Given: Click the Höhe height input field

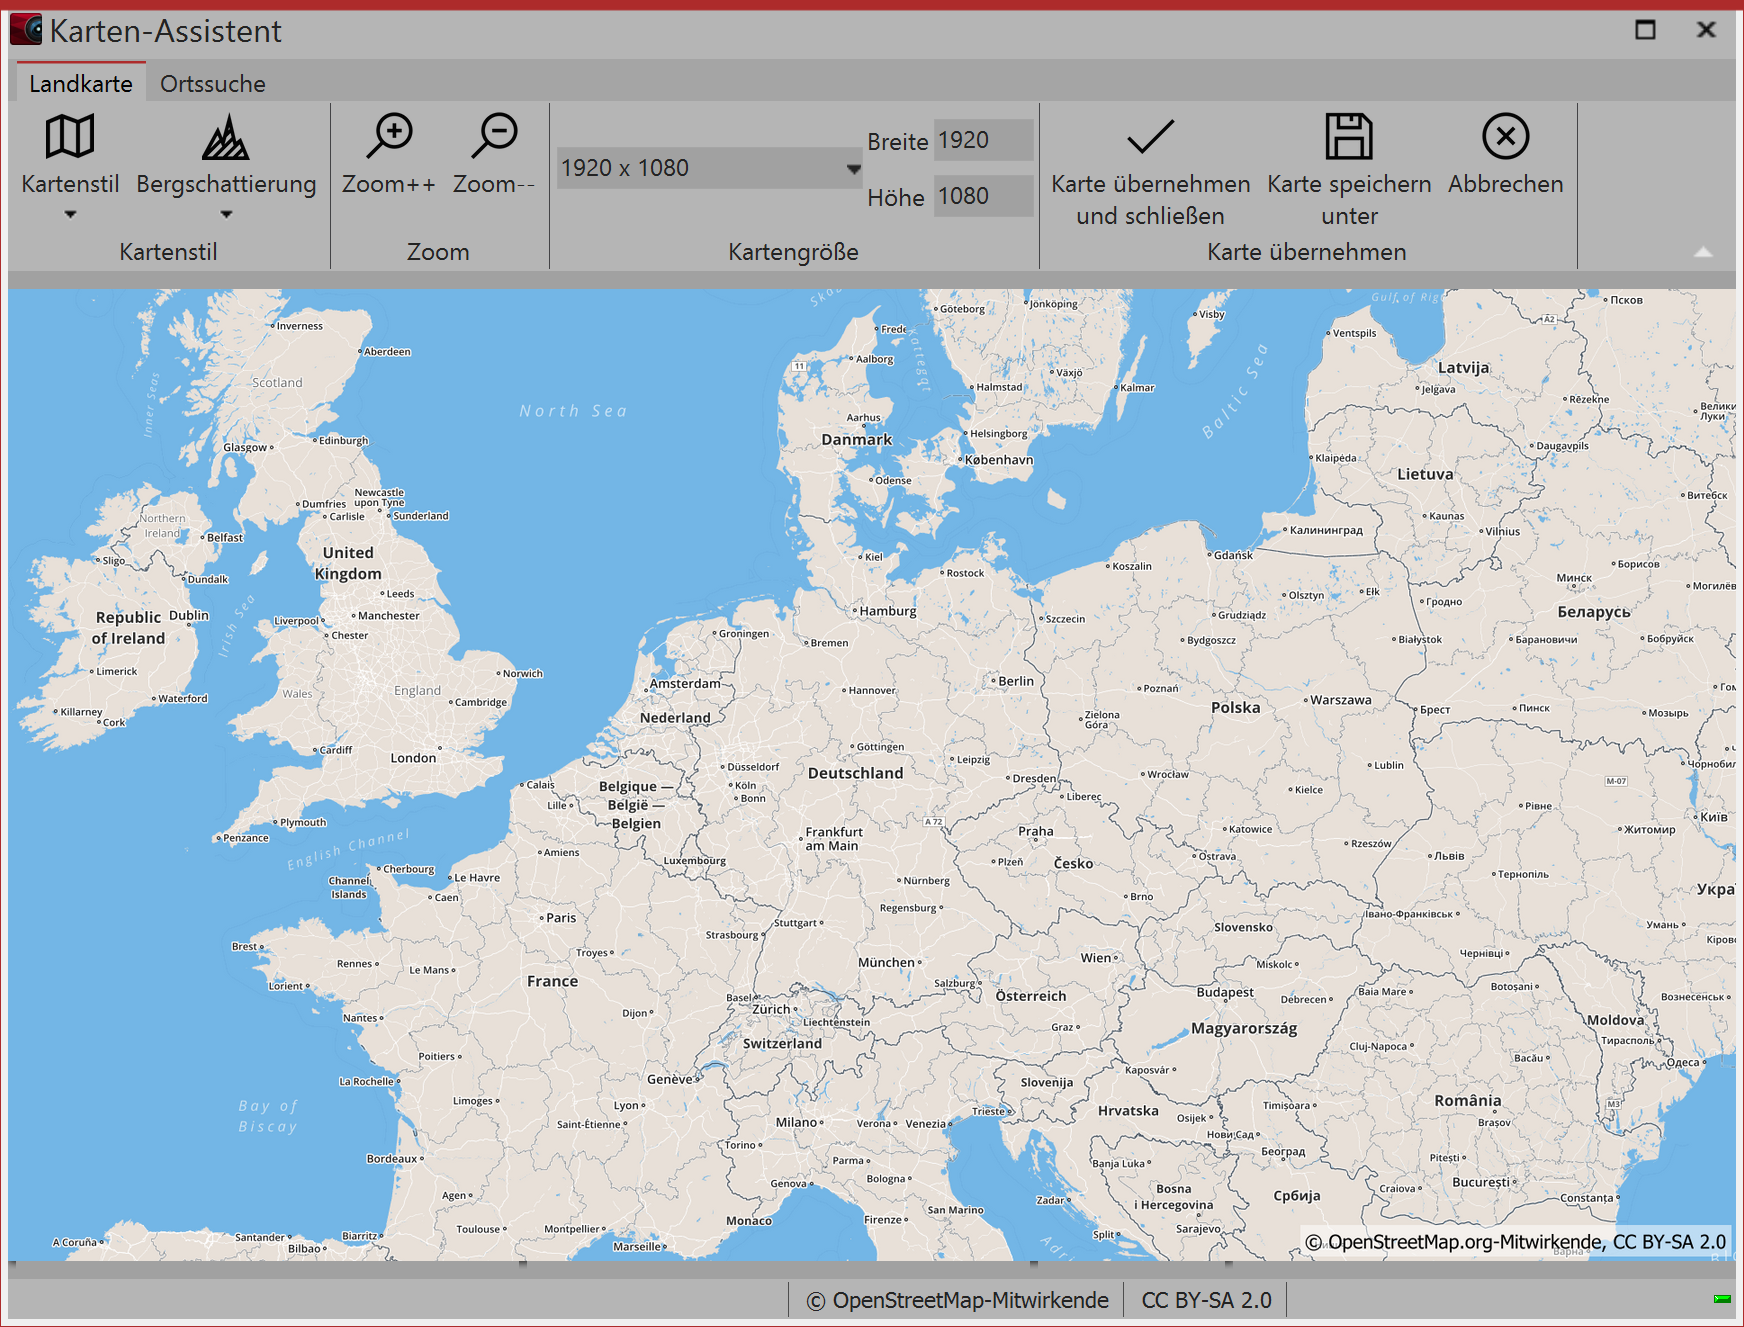Looking at the screenshot, I should click(983, 196).
